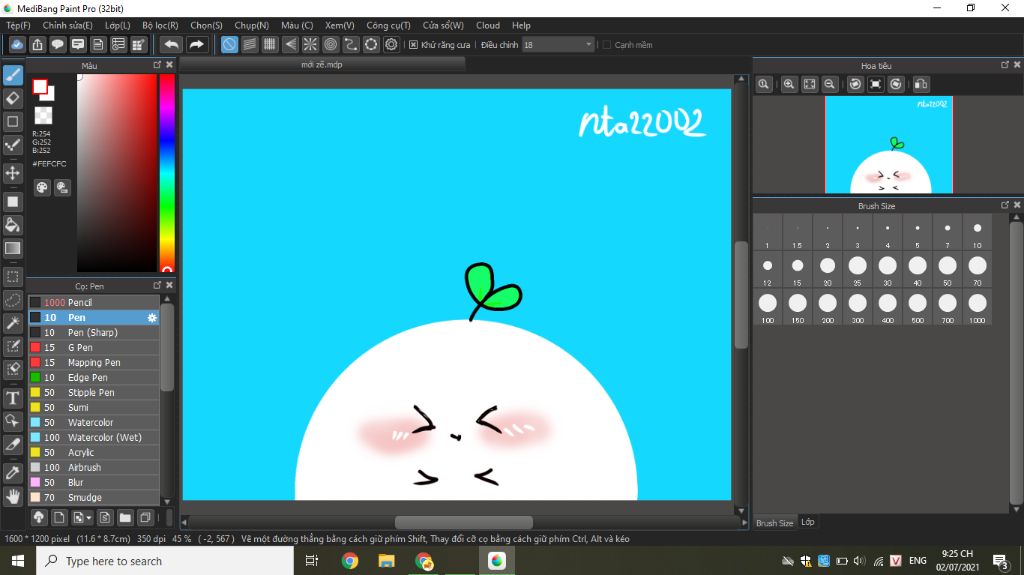Screen dimensions: 1024x575
Task: Click the foreground color swatch
Action: tap(40, 86)
